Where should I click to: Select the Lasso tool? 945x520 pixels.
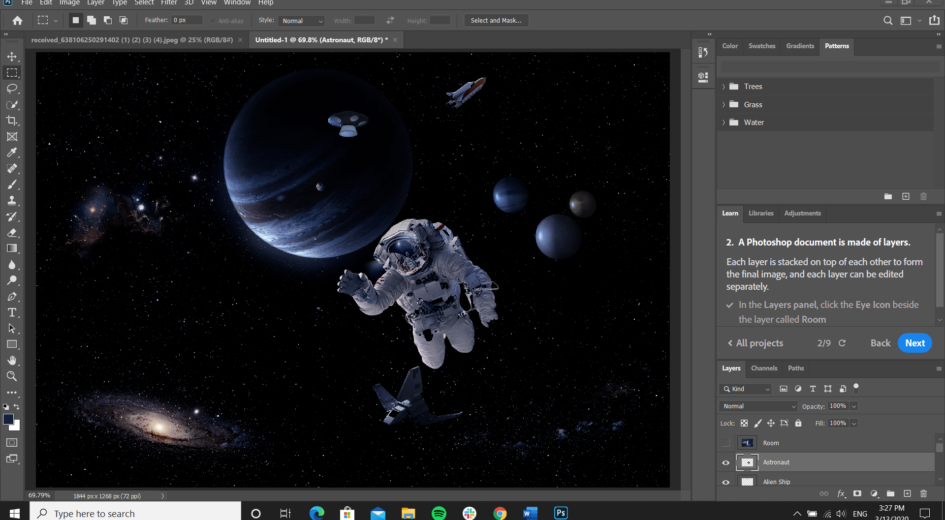click(x=11, y=89)
